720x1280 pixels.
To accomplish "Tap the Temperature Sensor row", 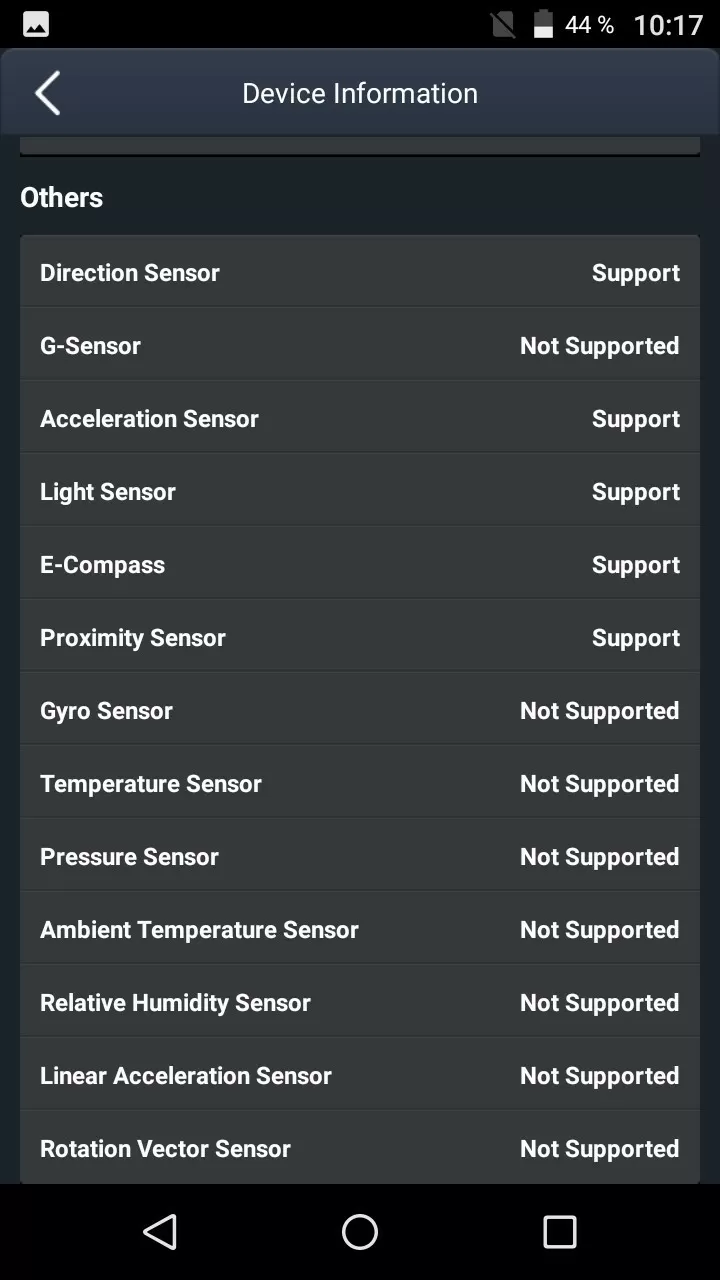I will (360, 784).
